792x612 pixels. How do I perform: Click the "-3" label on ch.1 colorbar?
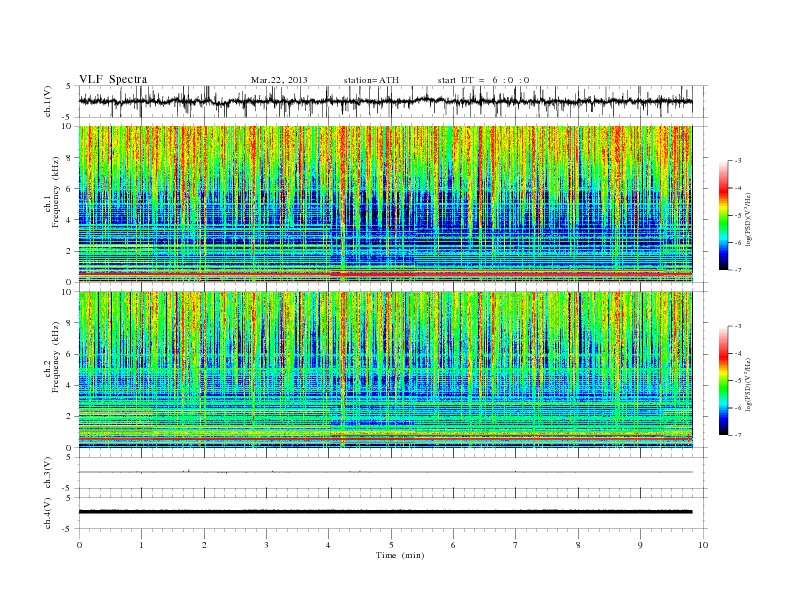(737, 161)
